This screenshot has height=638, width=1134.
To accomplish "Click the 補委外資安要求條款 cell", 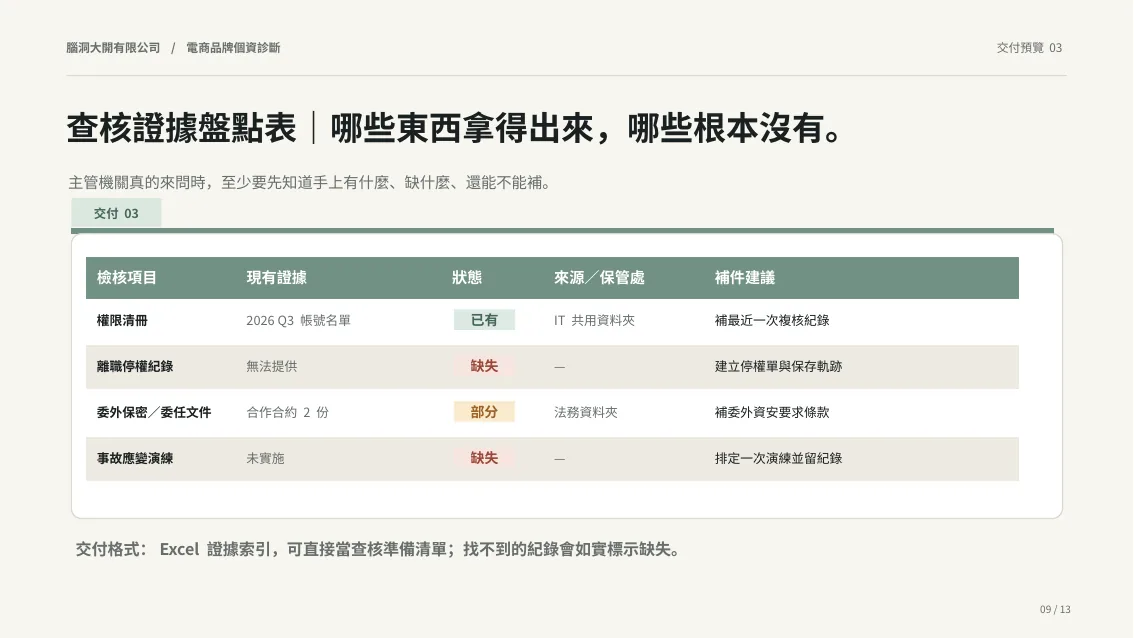I will (772, 412).
